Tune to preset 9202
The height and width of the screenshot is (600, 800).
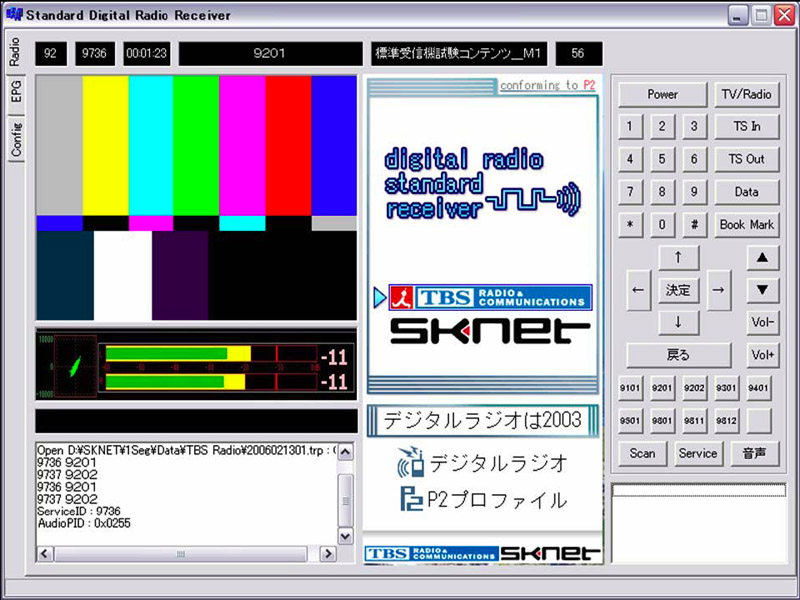(x=694, y=388)
